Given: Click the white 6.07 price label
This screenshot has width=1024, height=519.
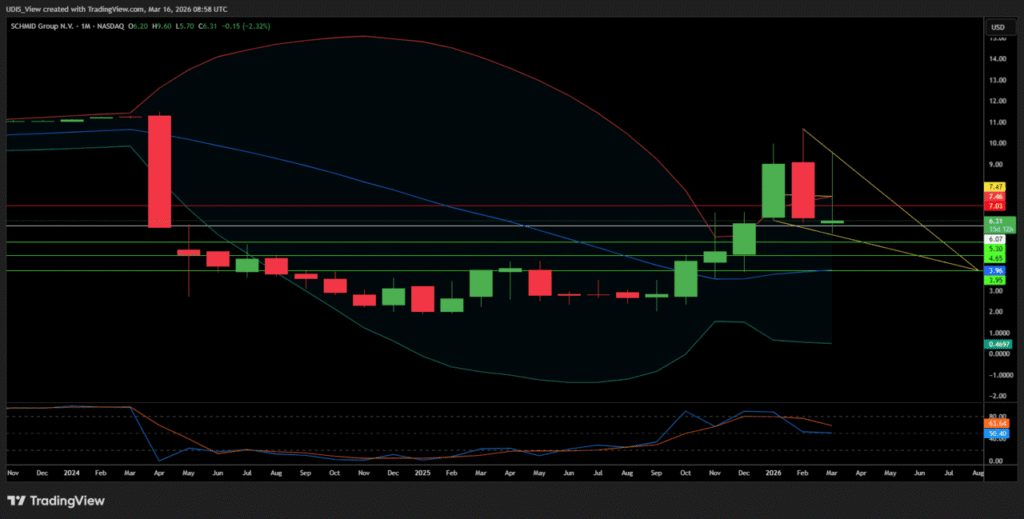Looking at the screenshot, I should pos(996,240).
